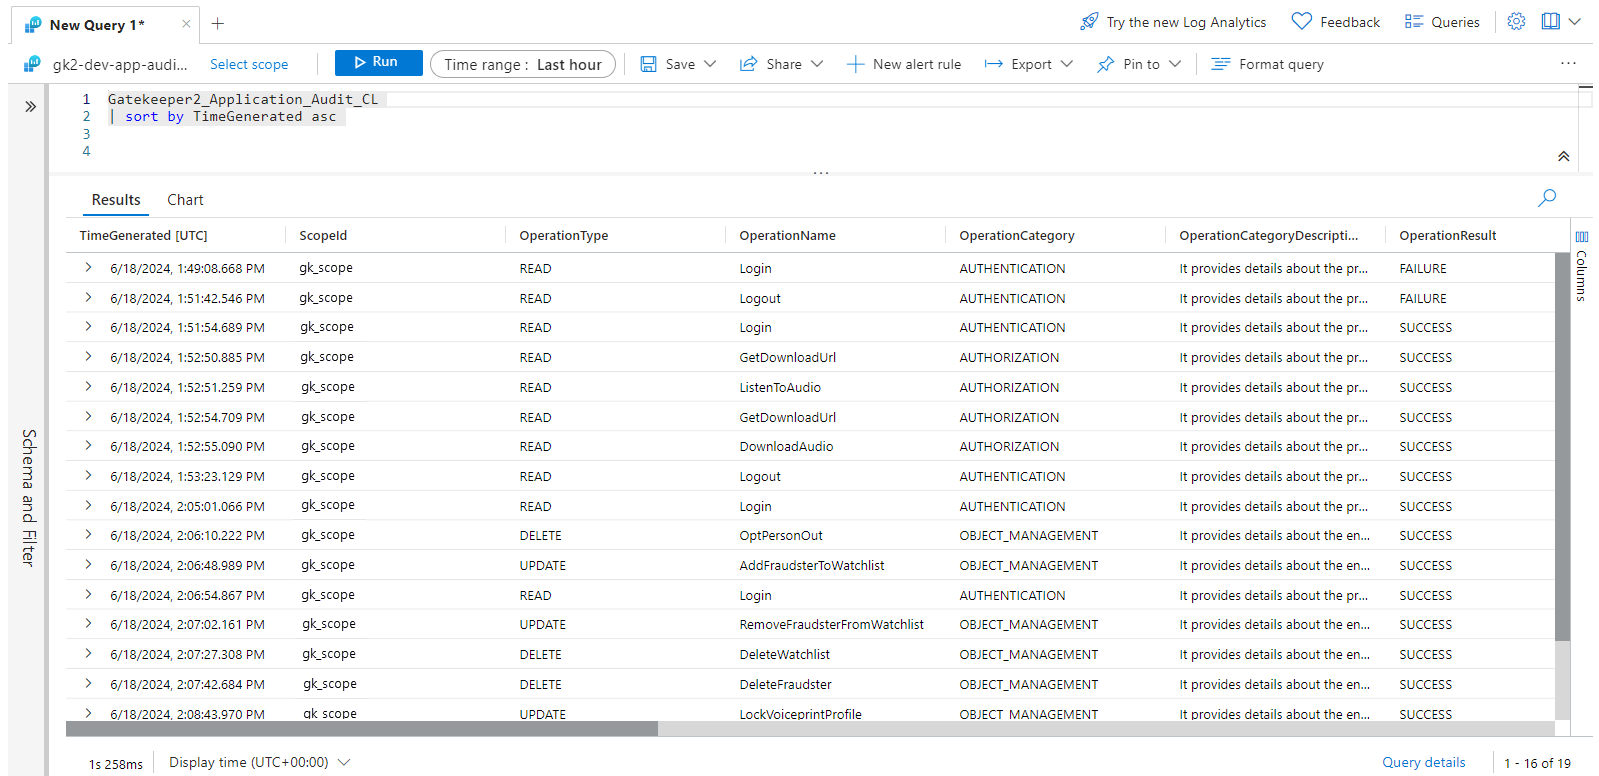Change the Time range Last hour
This screenshot has width=1599, height=776.
[x=523, y=64]
